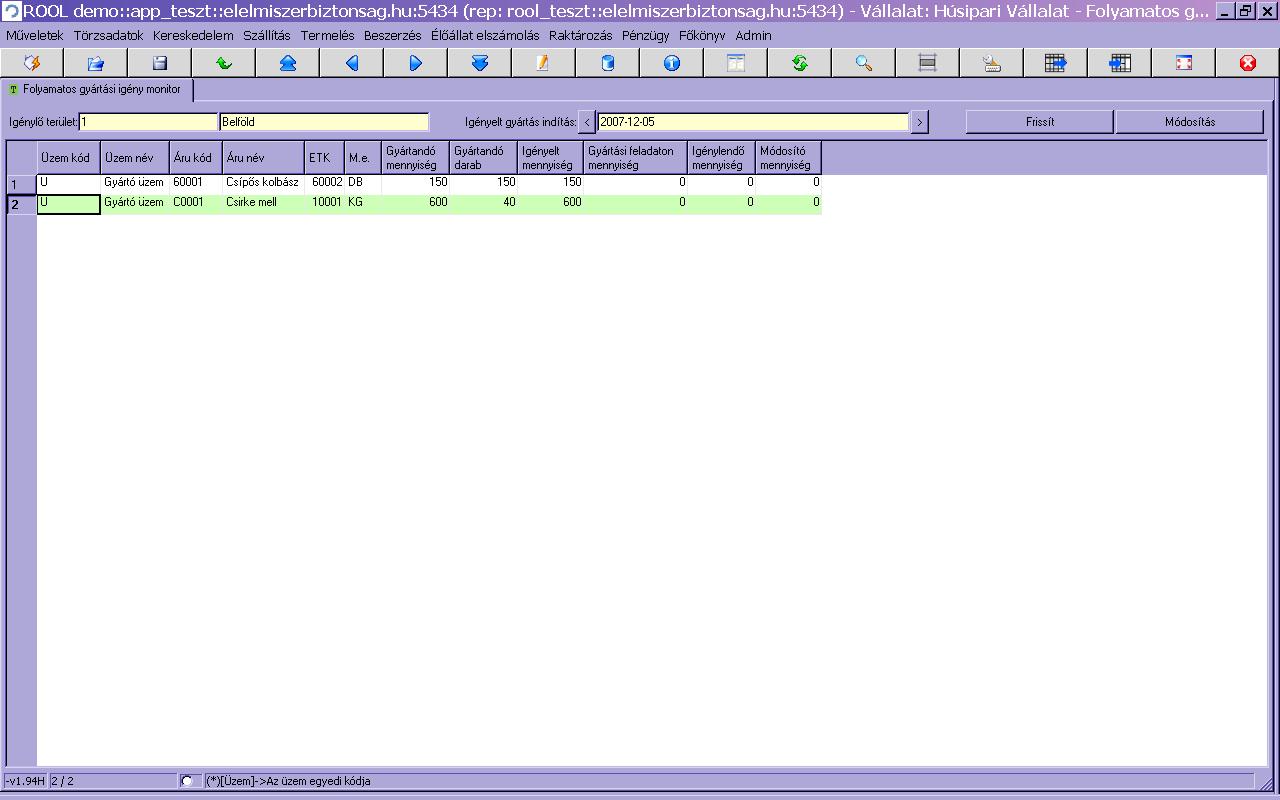Select the Csípős kolbász row cell

[262, 183]
